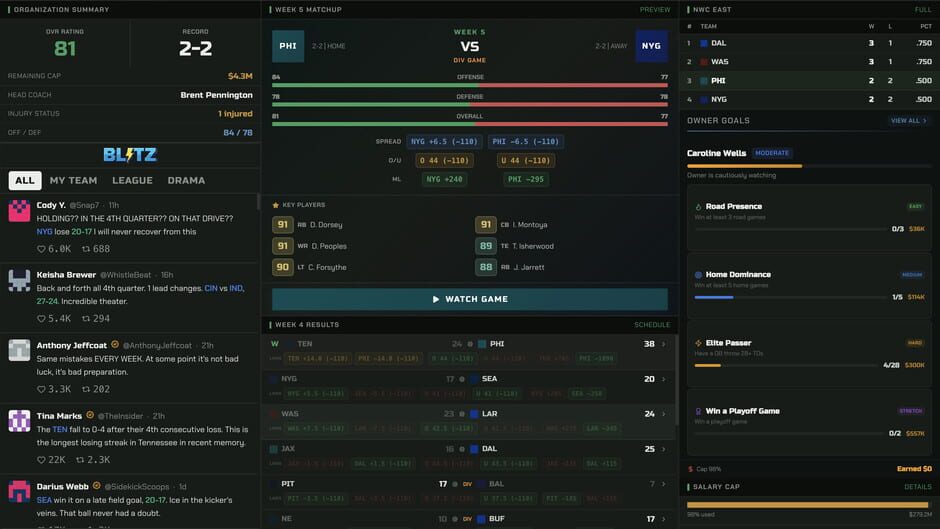This screenshot has width=940, height=529.
Task: Click the PHI team badge in matchup
Action: tap(288, 46)
